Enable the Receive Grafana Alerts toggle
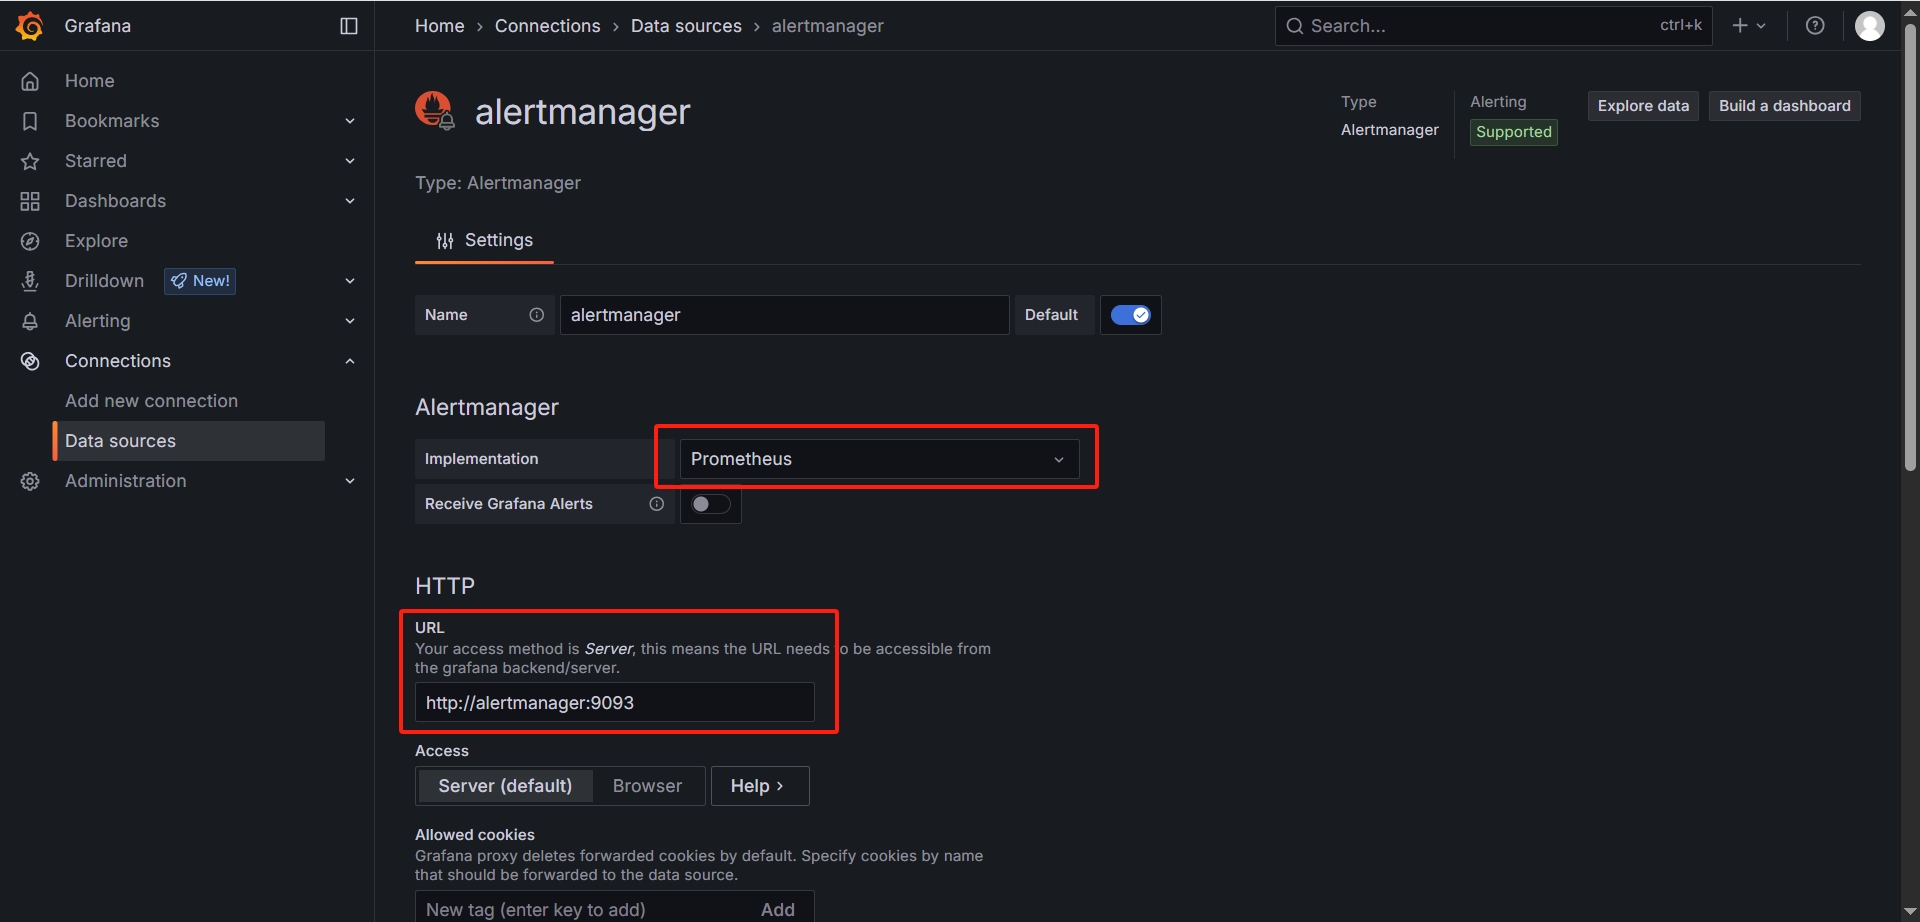 coord(710,504)
